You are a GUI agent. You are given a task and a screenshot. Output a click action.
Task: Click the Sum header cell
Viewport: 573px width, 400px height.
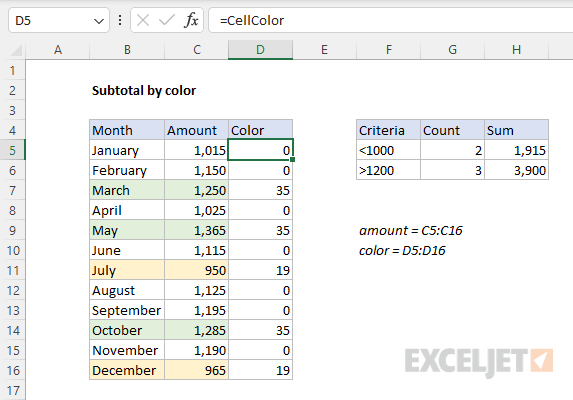pos(516,130)
